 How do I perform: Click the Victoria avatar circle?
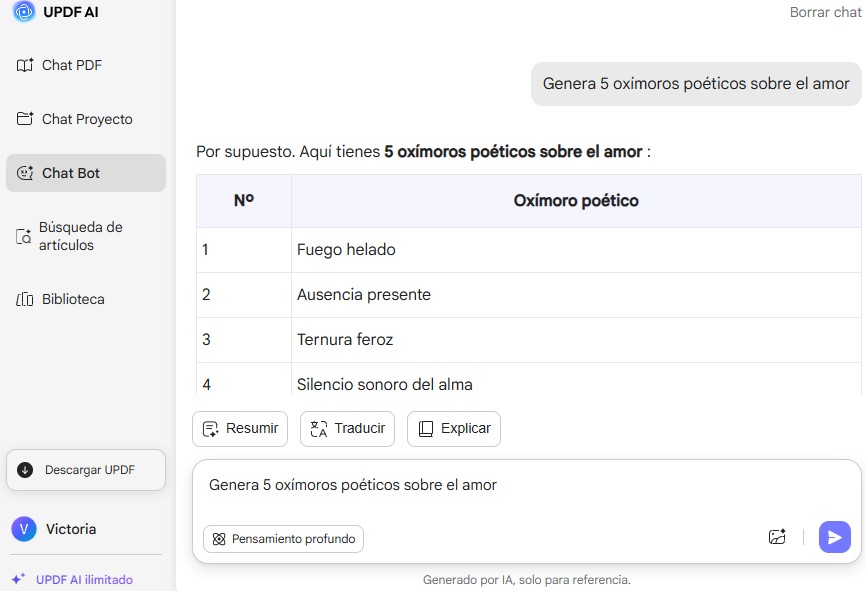(x=24, y=529)
